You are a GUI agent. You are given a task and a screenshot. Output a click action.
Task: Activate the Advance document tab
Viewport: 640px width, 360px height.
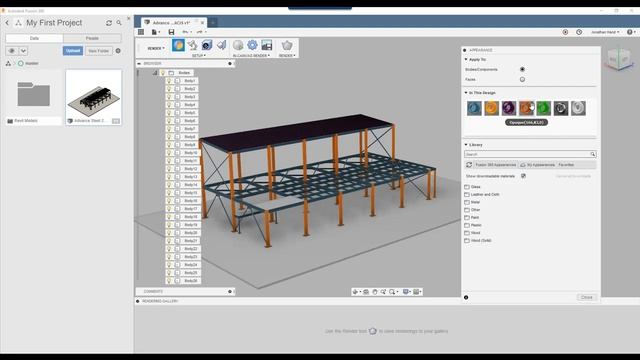174,23
